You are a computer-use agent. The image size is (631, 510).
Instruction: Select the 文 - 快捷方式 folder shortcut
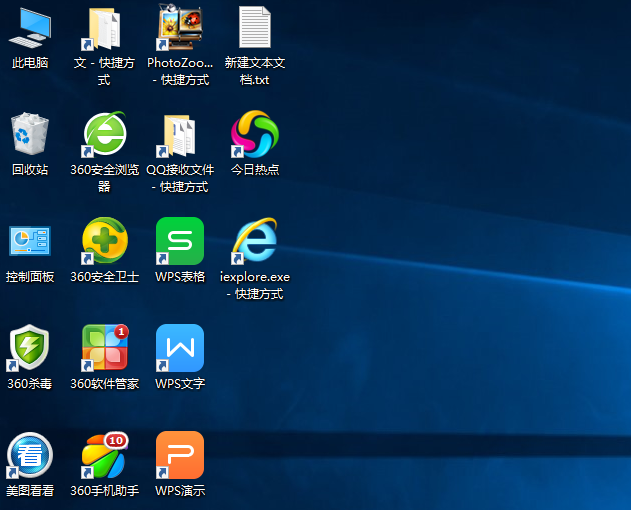tap(104, 29)
